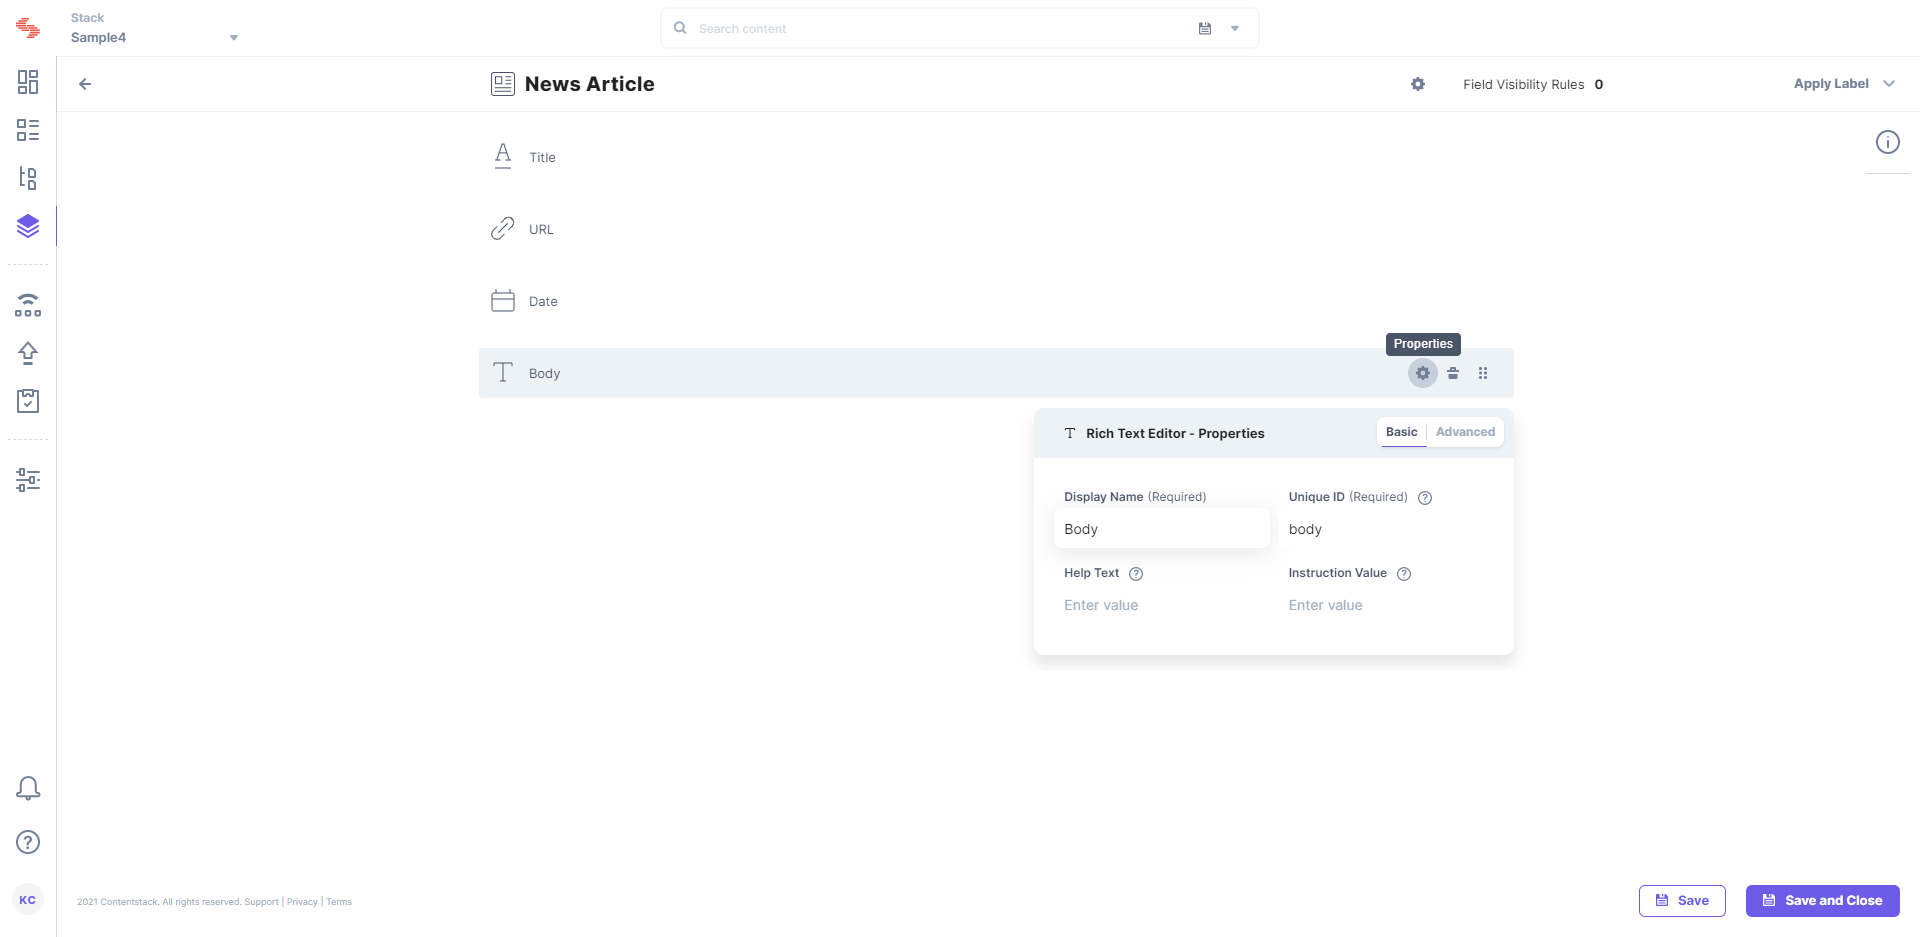Image resolution: width=1920 pixels, height=937 pixels.
Task: Open the Assets icon in sidebar
Action: point(28,178)
